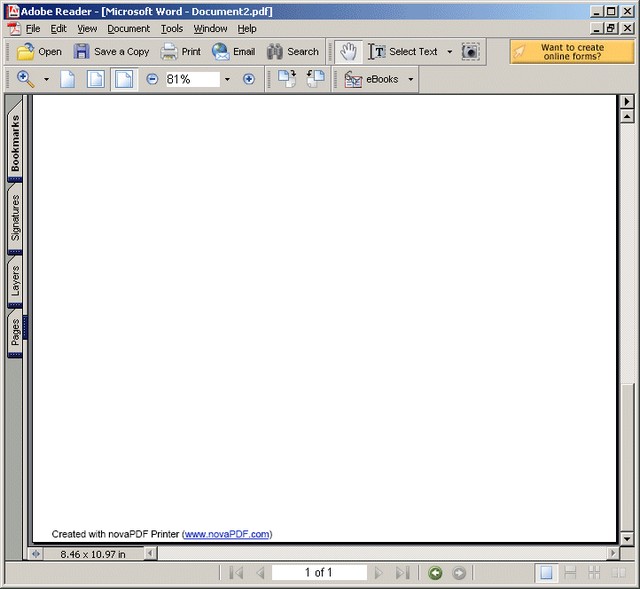This screenshot has height=589, width=640.
Task: Click the Save a Copy floppy icon
Action: [x=81, y=52]
